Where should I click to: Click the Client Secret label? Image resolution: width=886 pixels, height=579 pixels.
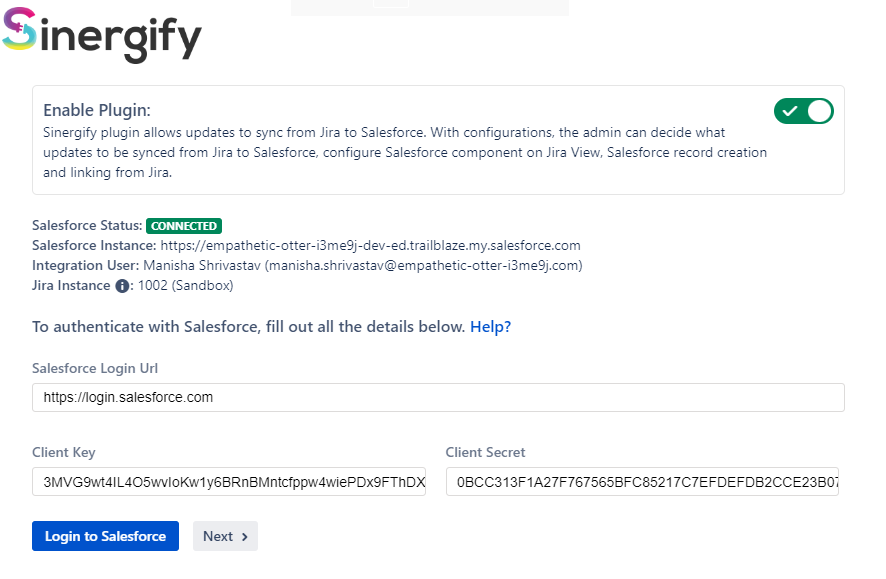pyautogui.click(x=485, y=452)
